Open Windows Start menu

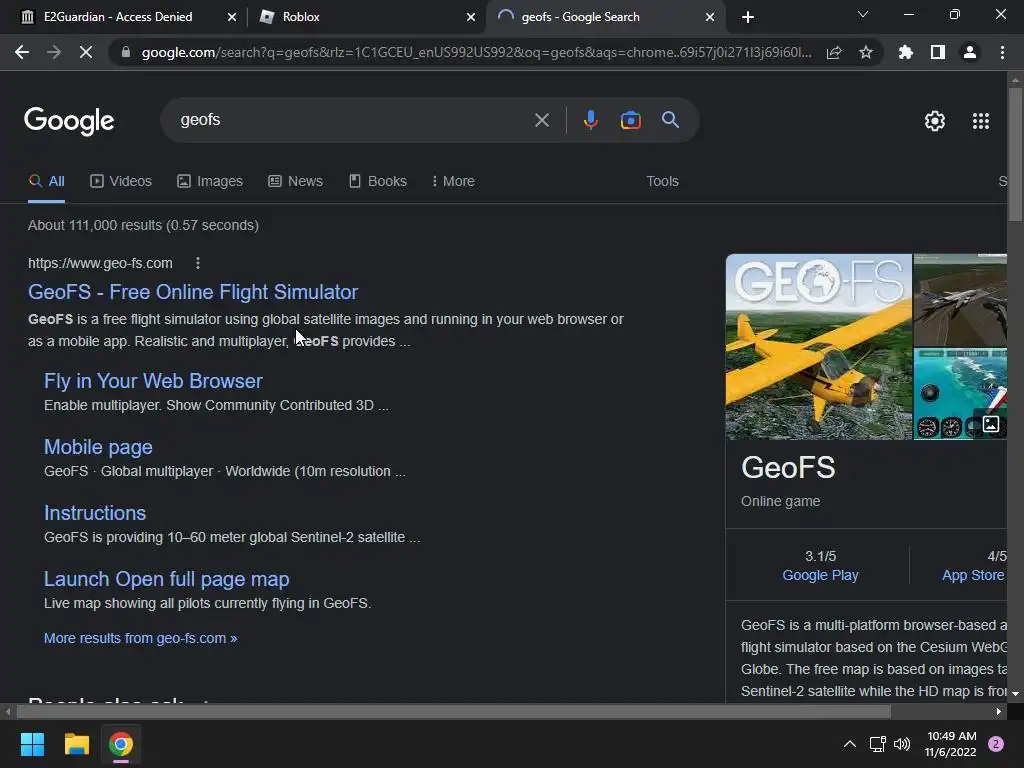point(32,744)
